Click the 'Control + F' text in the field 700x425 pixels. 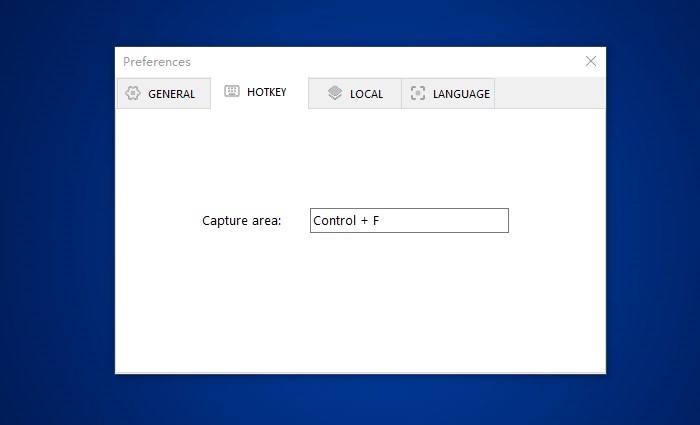(346, 220)
